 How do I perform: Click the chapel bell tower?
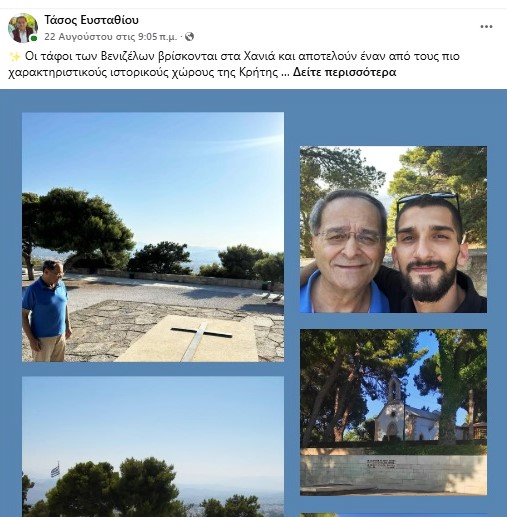tap(394, 389)
